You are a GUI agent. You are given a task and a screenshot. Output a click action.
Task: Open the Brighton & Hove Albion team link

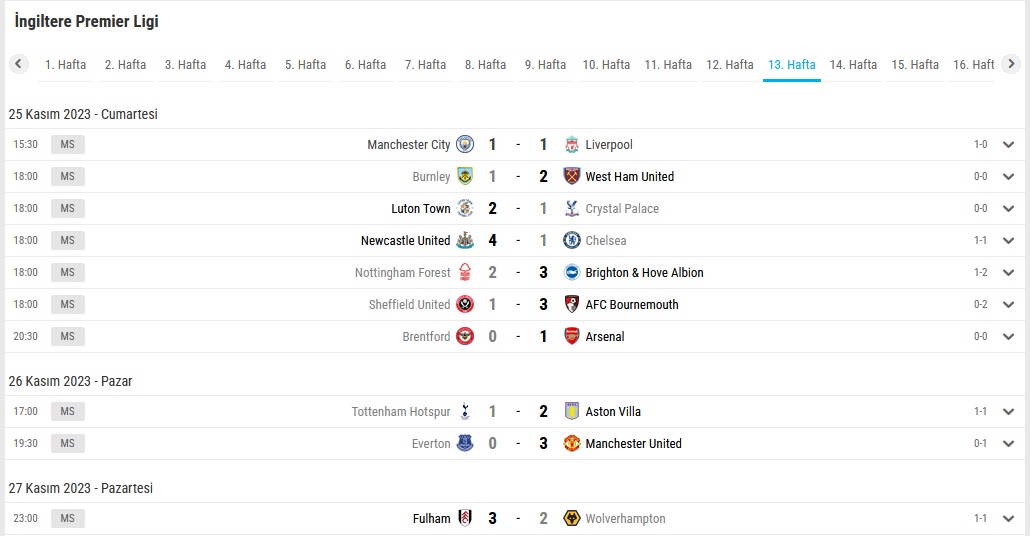tap(644, 273)
